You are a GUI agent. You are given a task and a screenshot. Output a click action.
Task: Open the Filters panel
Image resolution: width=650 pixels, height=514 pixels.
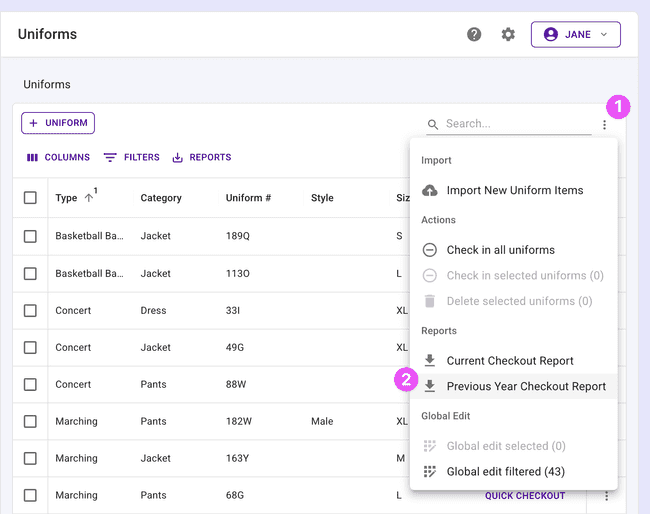tap(132, 158)
